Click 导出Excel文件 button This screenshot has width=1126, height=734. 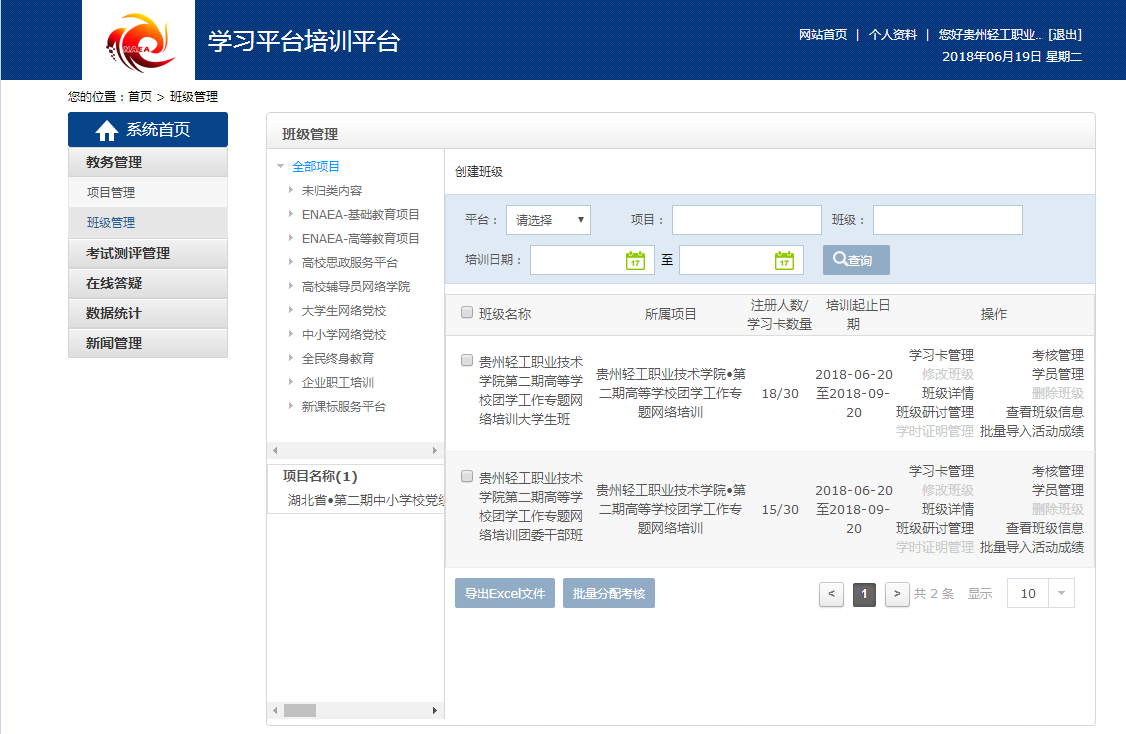click(505, 593)
